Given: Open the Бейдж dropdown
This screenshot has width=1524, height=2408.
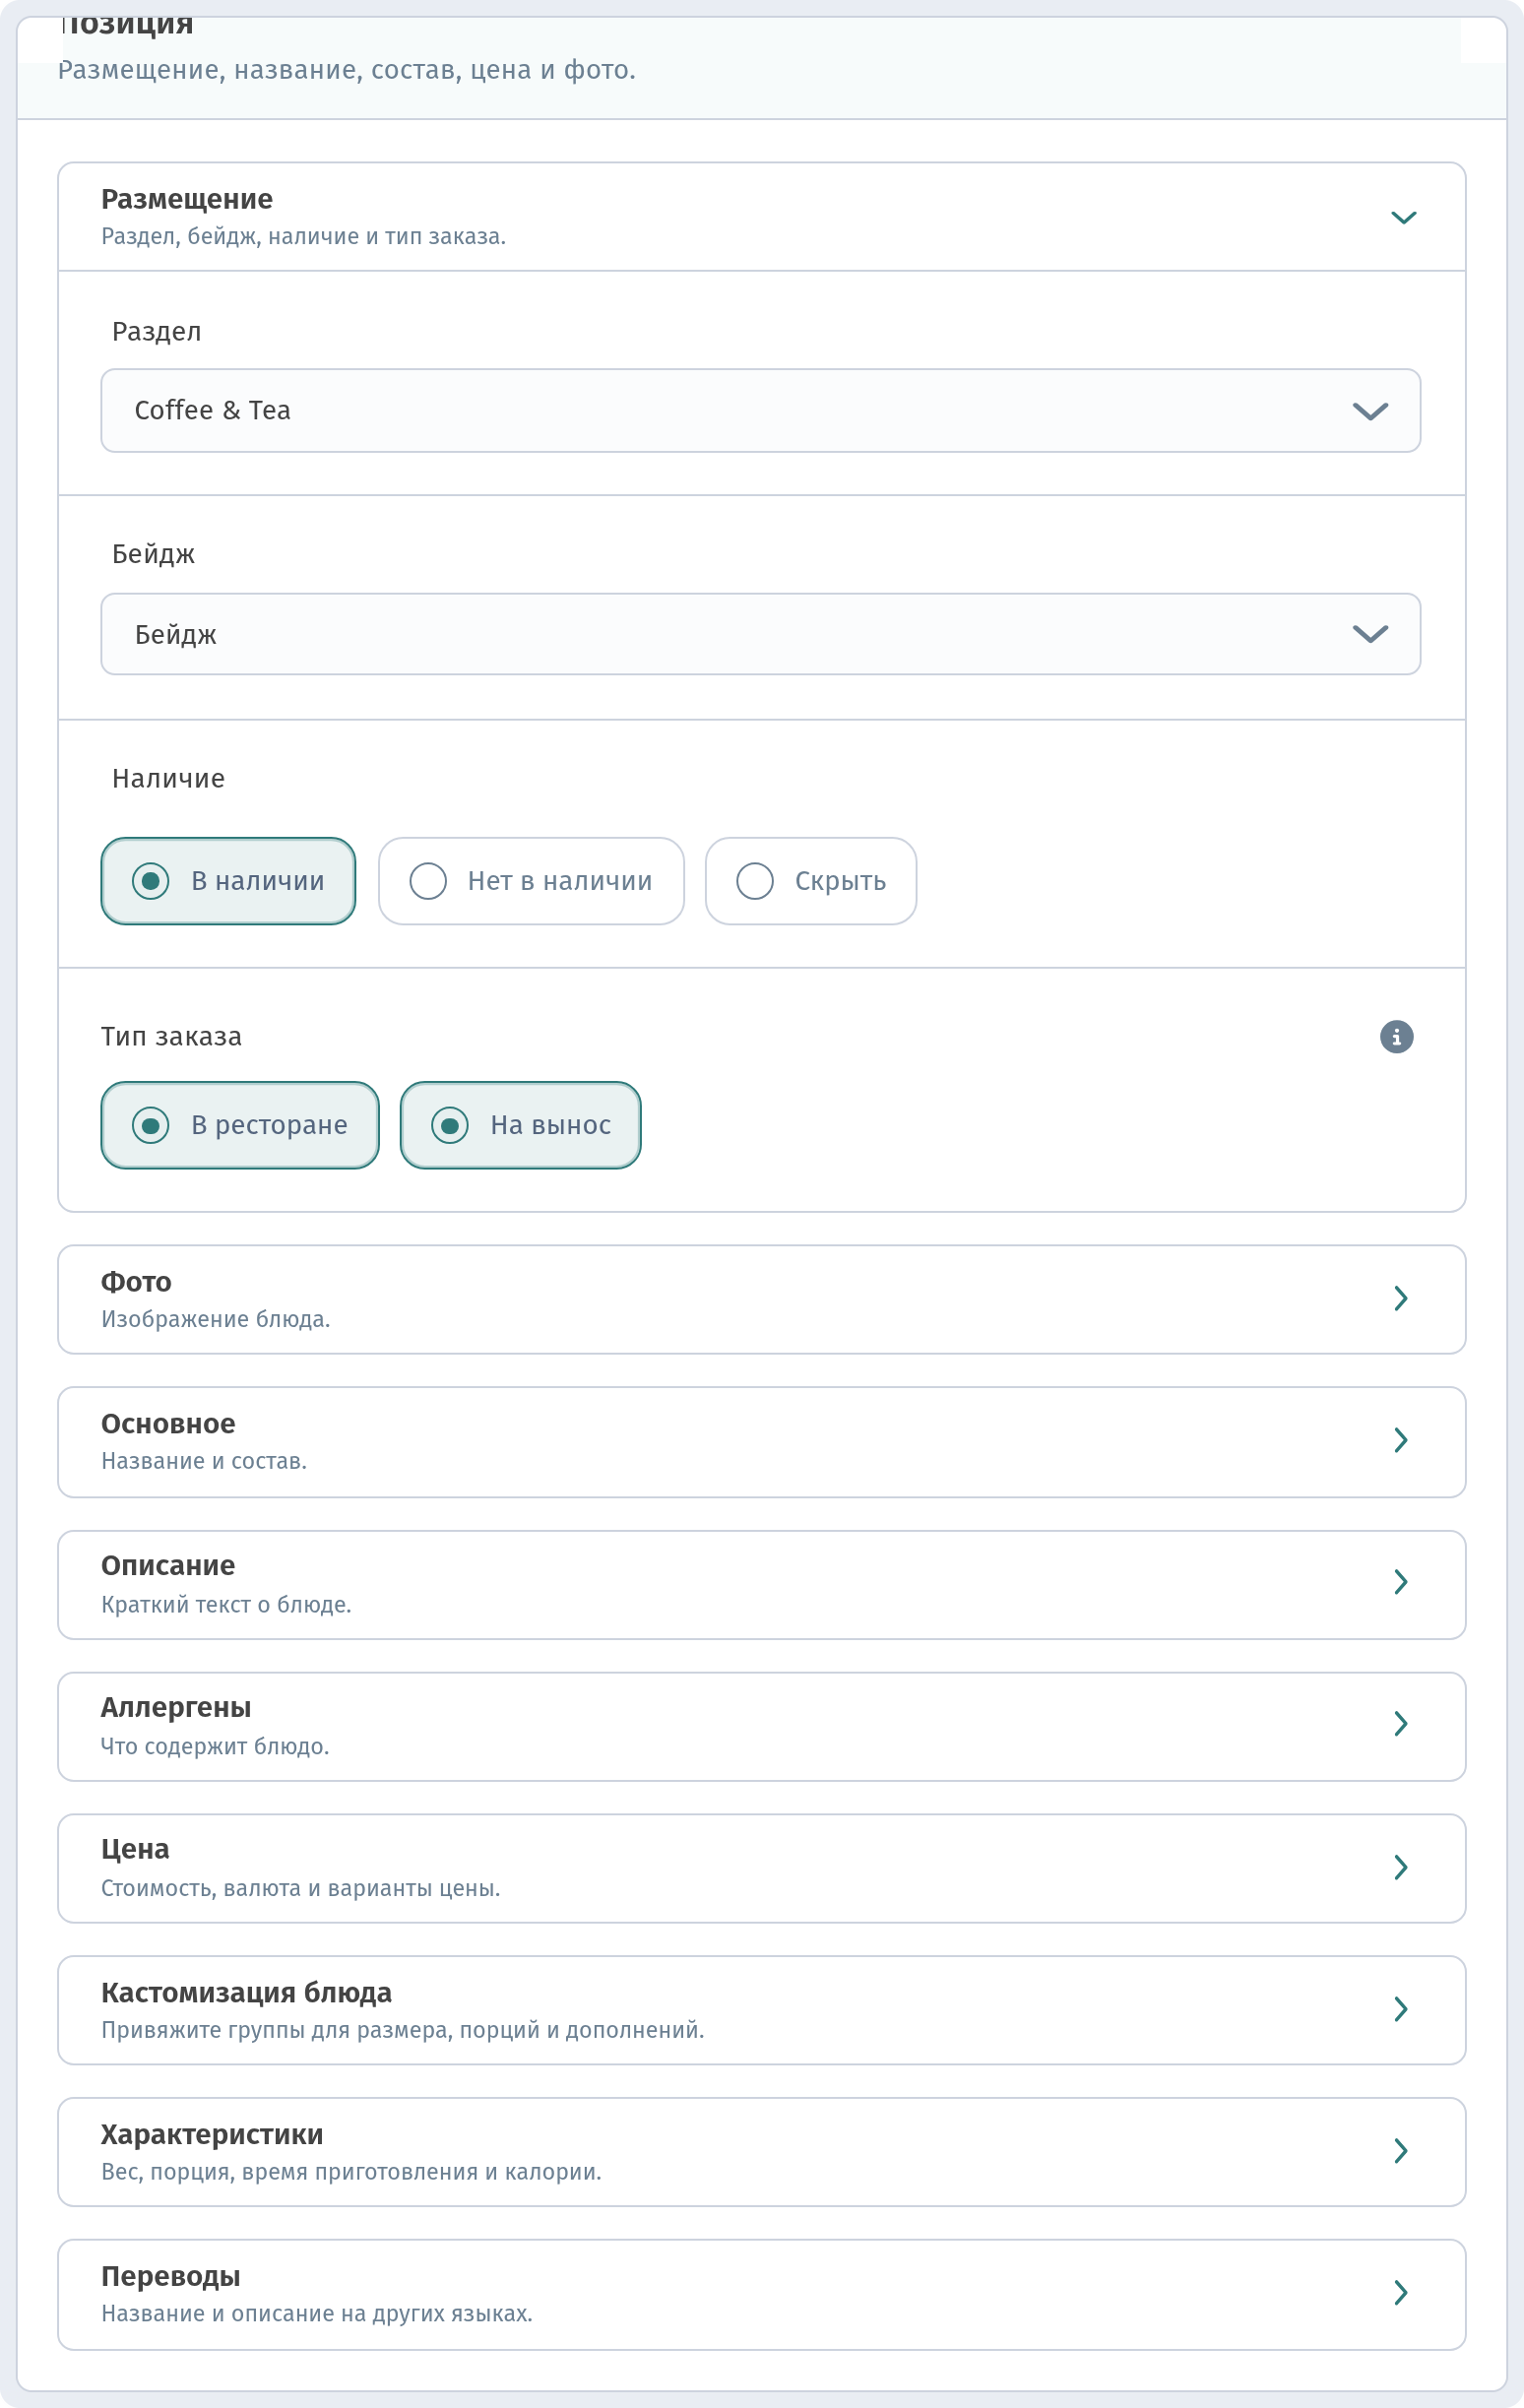Looking at the screenshot, I should pyautogui.click(x=760, y=634).
